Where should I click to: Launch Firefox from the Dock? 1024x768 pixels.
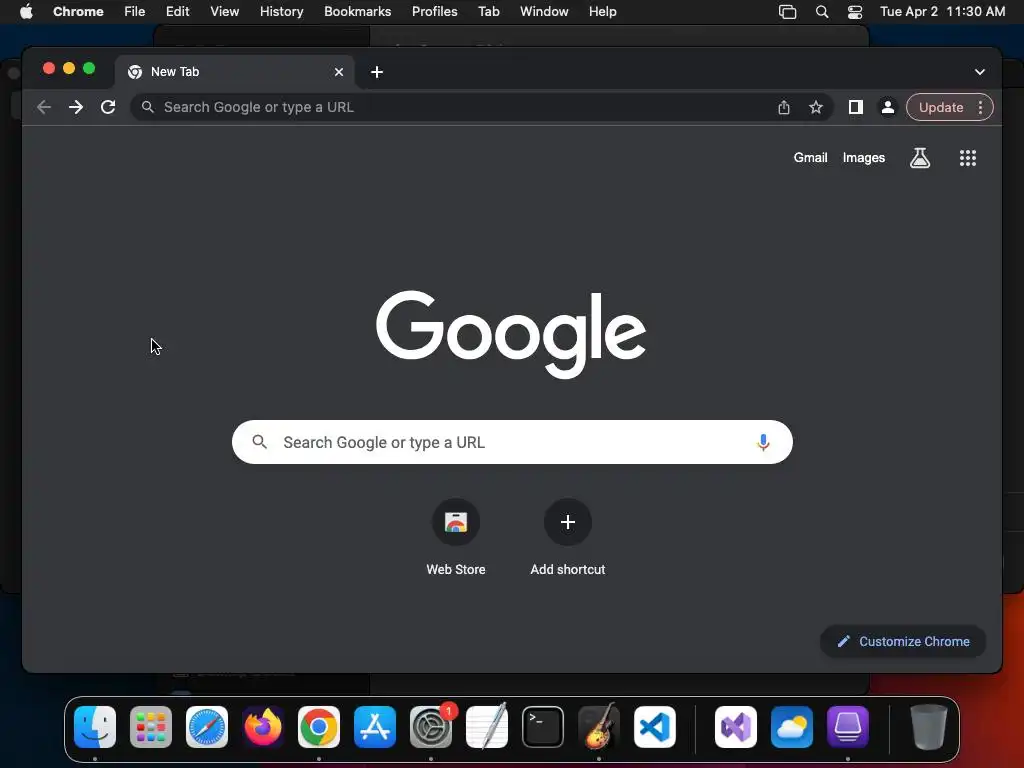click(263, 727)
